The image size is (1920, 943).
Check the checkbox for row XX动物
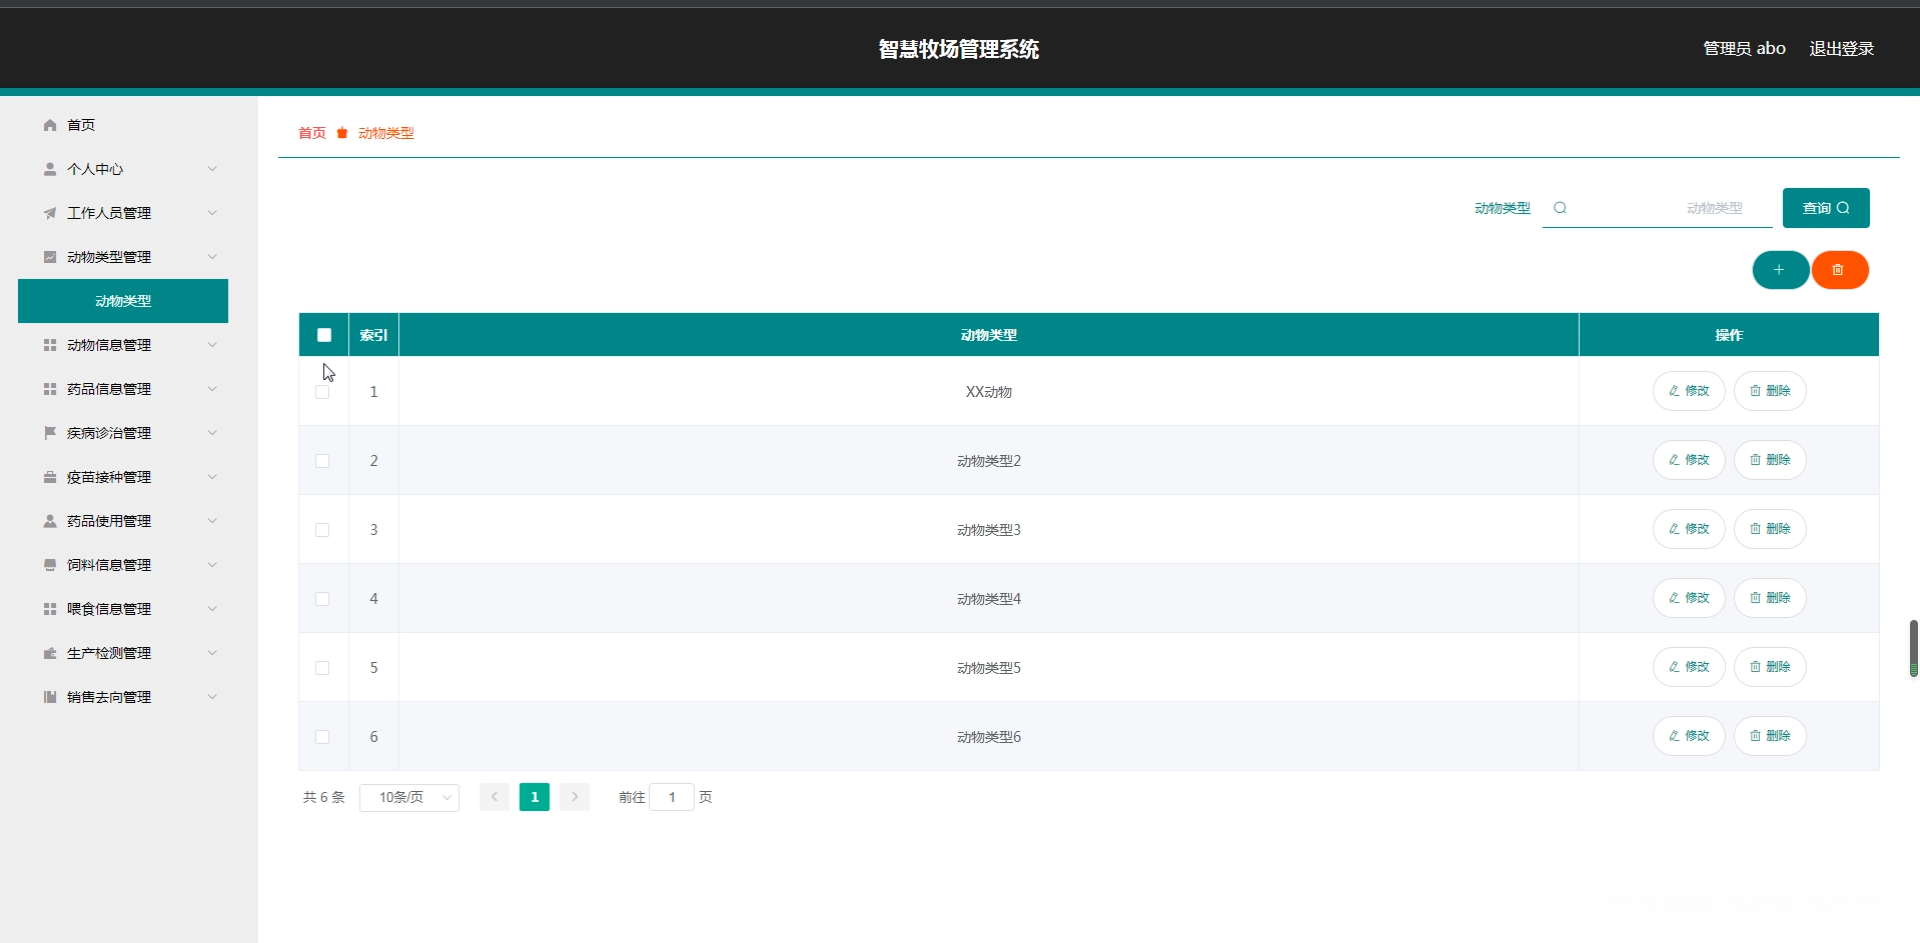tap(322, 392)
